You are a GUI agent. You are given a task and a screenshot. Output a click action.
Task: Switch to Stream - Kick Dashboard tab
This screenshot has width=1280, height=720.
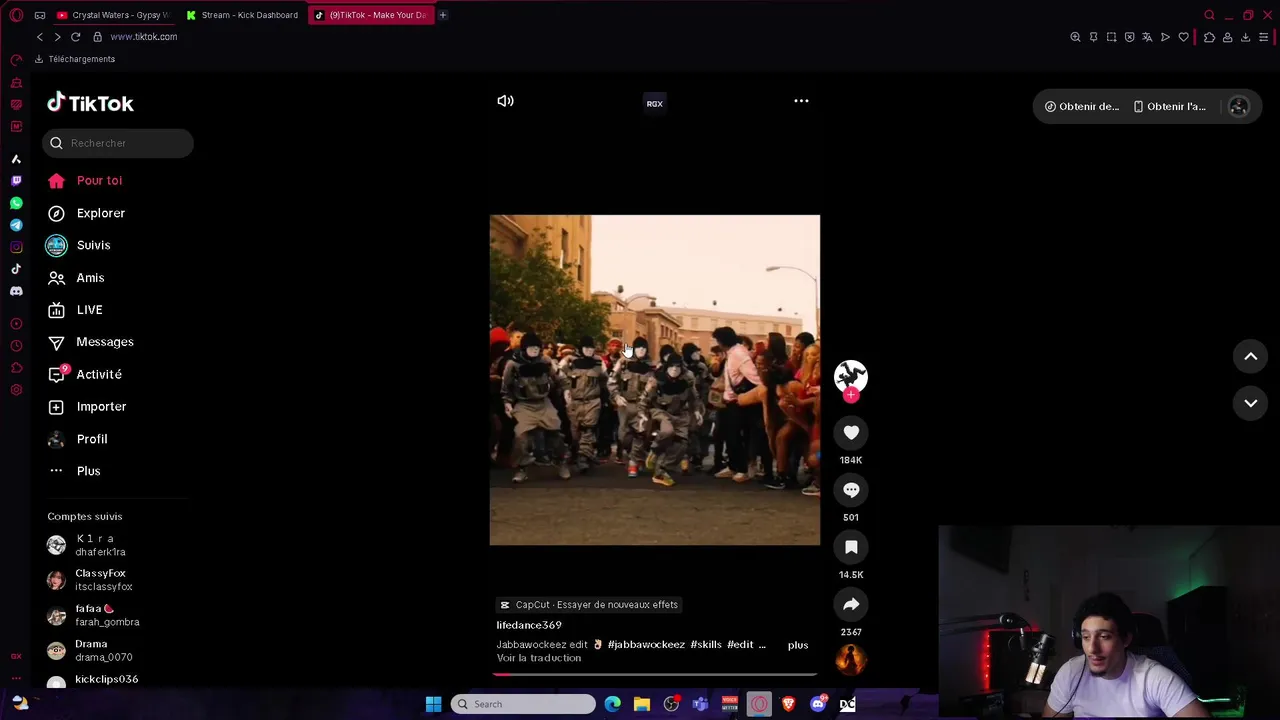pos(242,15)
